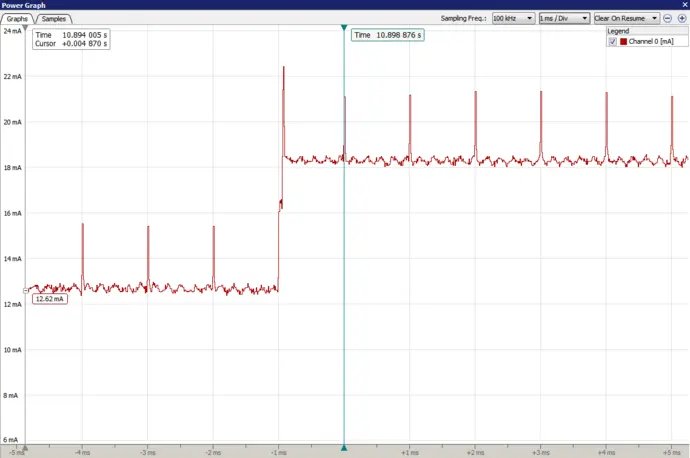Image resolution: width=690 pixels, height=458 pixels.
Task: Click the red Channel 0 color swatch
Action: (623, 41)
